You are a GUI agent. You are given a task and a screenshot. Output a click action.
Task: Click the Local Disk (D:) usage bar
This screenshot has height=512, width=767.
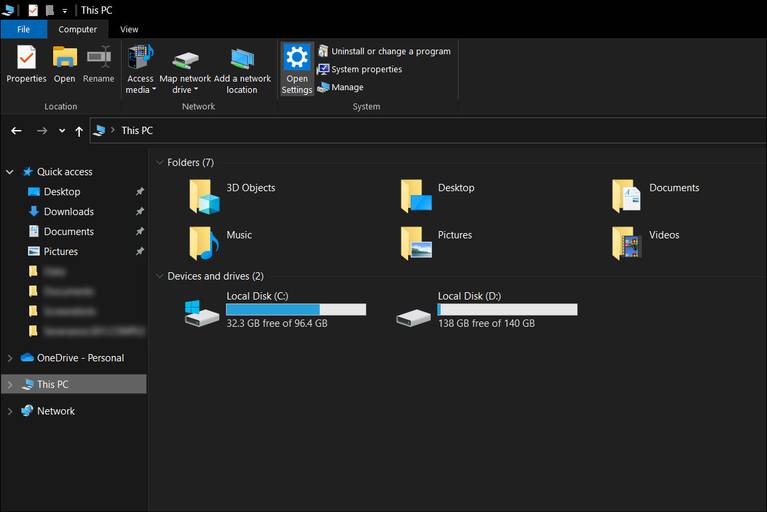click(507, 310)
